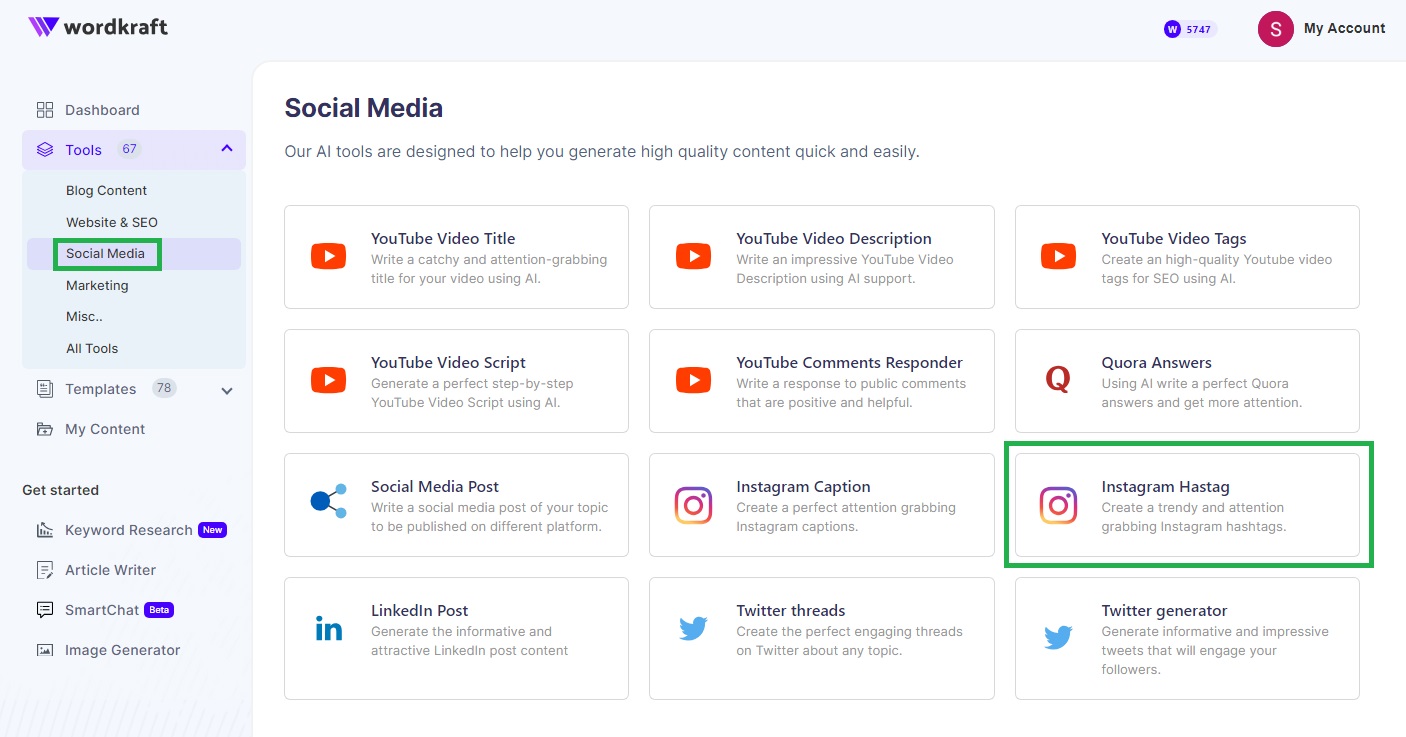Click YouTube icon on Video Tags card

(1058, 257)
